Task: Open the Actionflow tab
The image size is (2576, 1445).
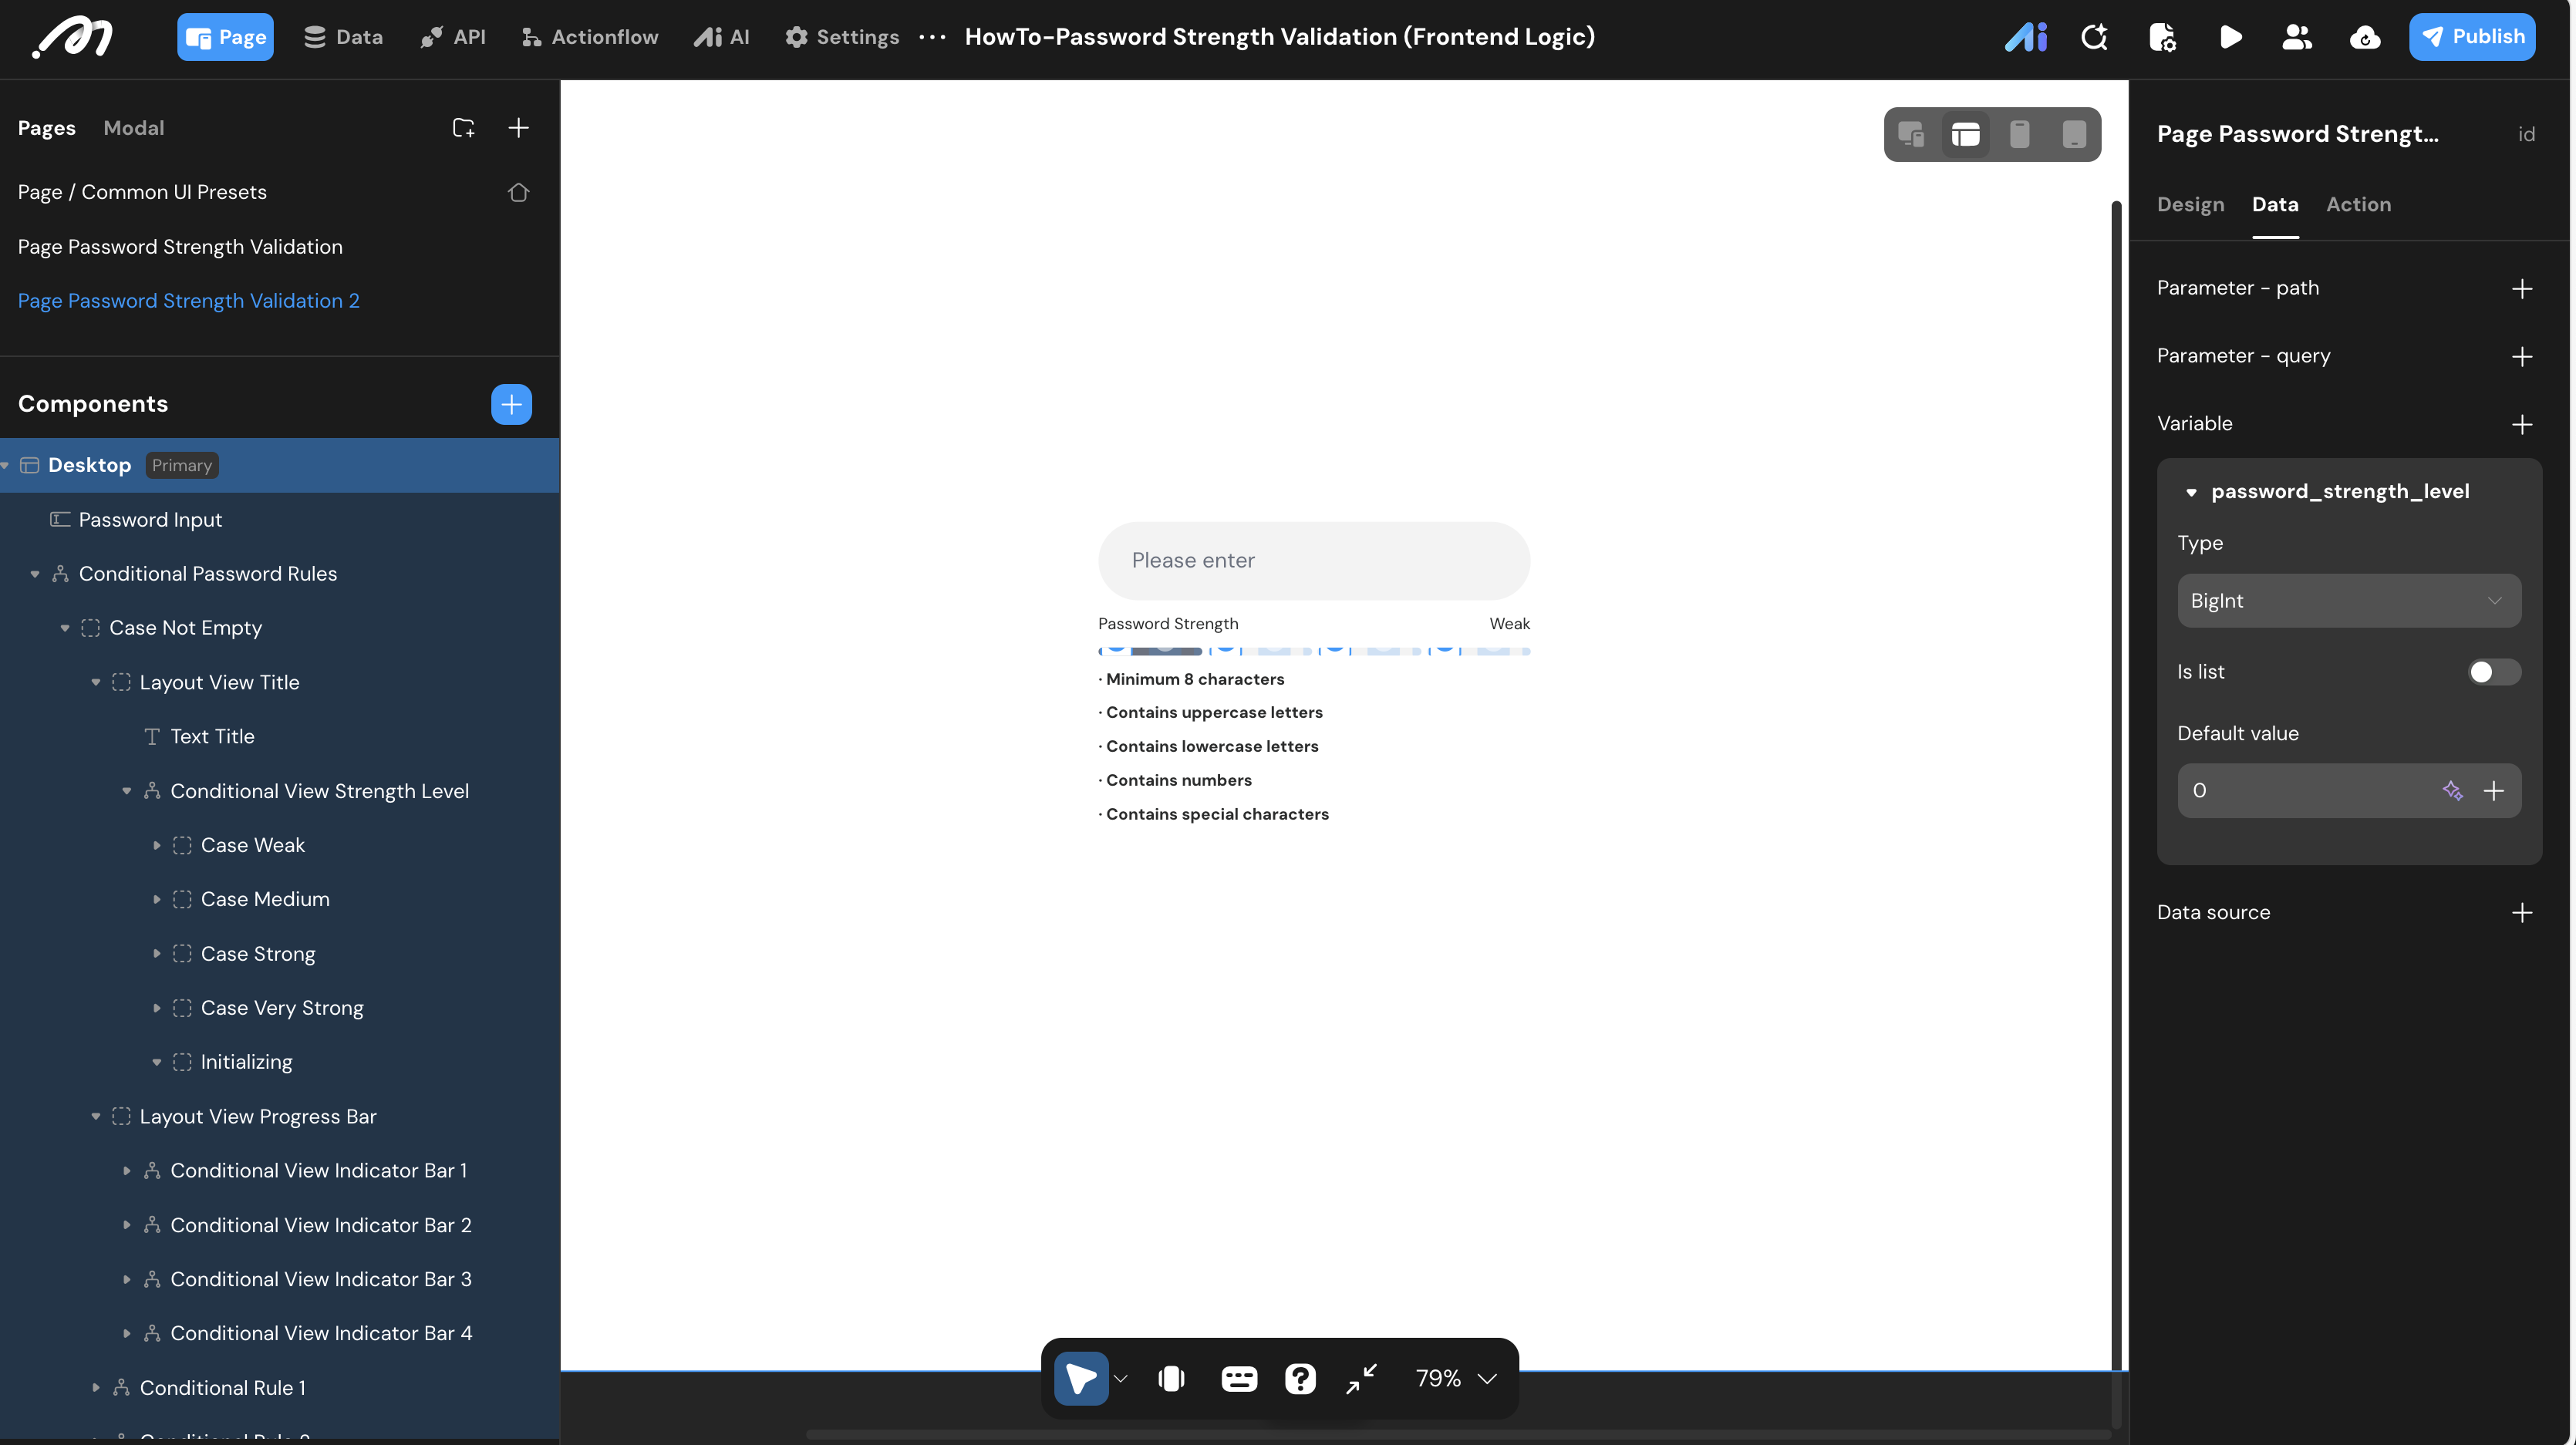Action: [x=590, y=37]
